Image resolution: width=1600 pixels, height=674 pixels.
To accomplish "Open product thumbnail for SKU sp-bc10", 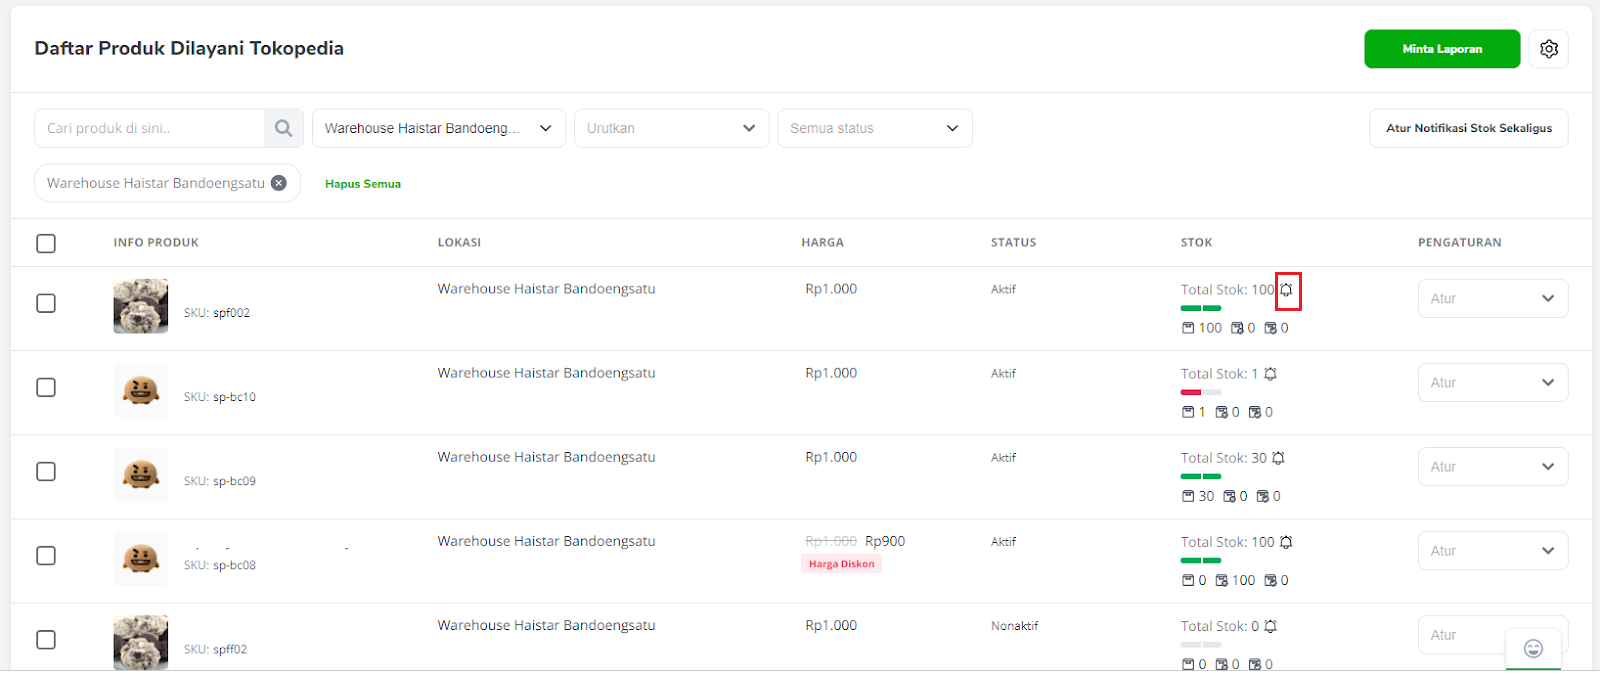I will 141,390.
